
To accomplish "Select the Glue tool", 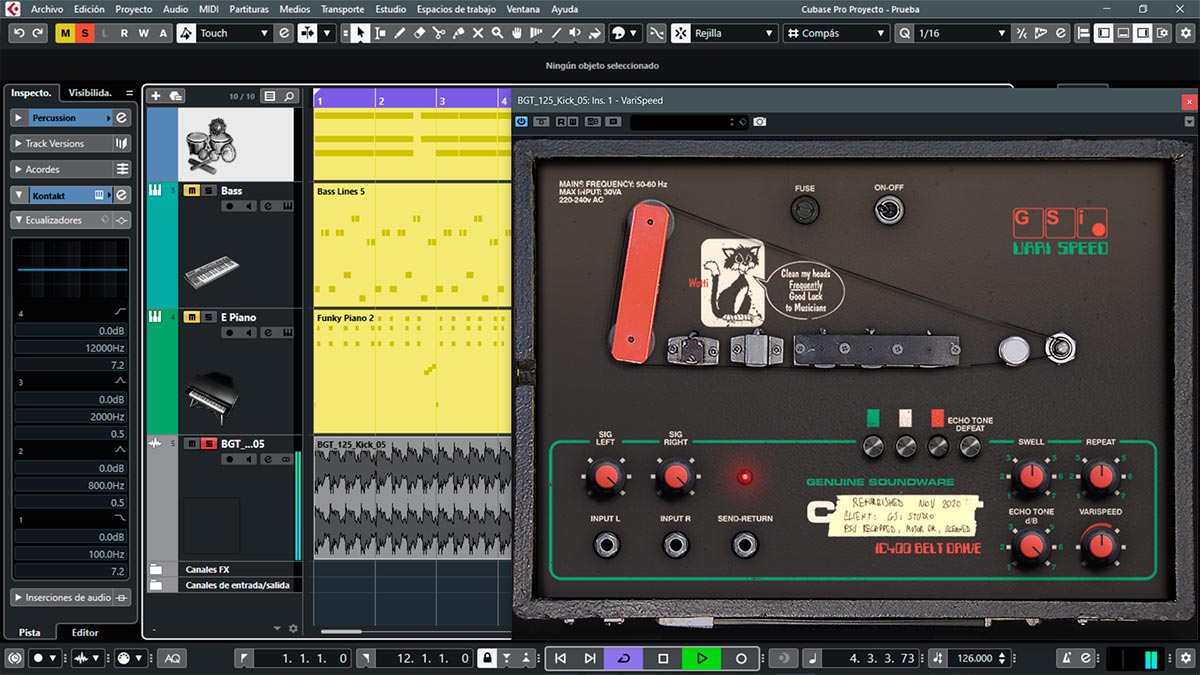I will pos(459,33).
